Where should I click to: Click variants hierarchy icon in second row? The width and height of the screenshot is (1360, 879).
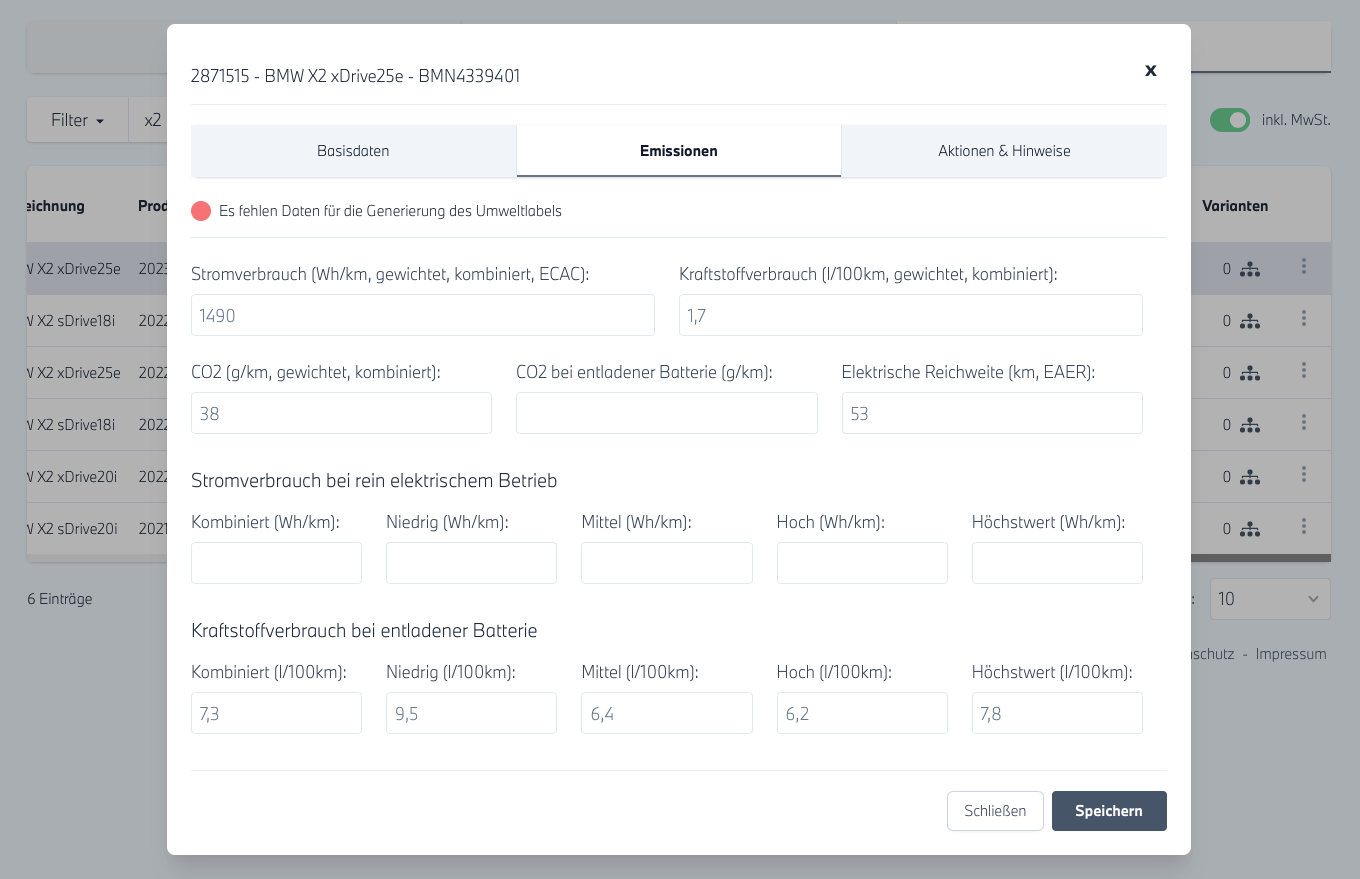click(x=1249, y=321)
